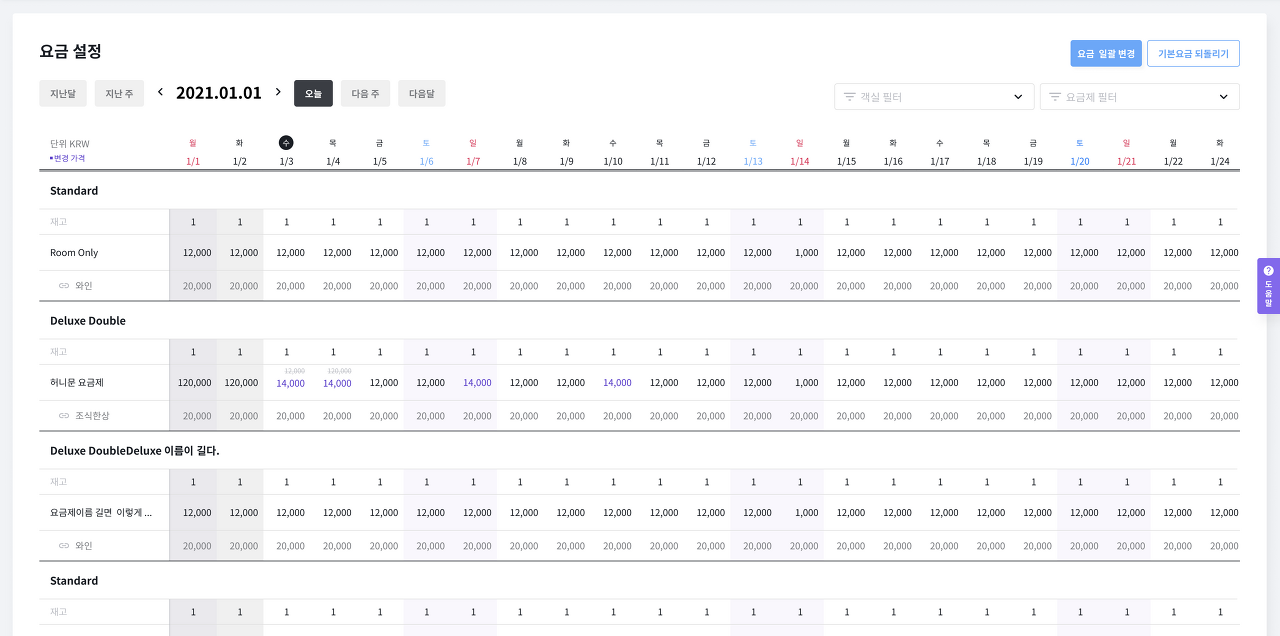The image size is (1280, 636).
Task: Edit 허니문 요금제 changed price 14,000 on 1/3
Action: [x=291, y=383]
